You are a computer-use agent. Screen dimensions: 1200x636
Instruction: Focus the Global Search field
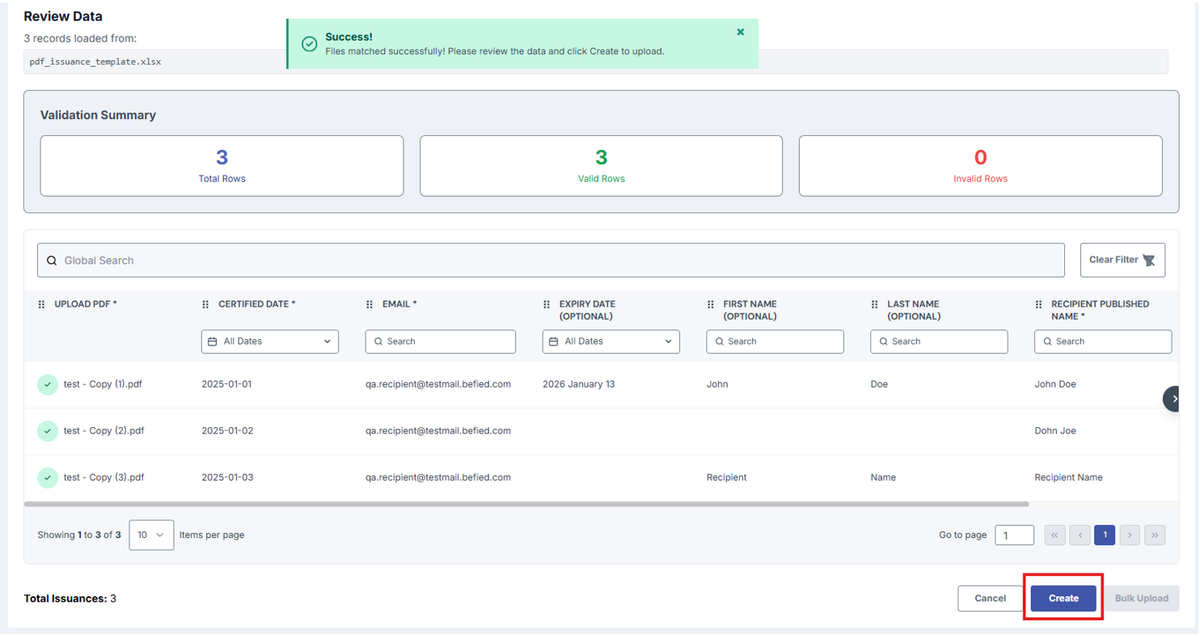pyautogui.click(x=551, y=260)
